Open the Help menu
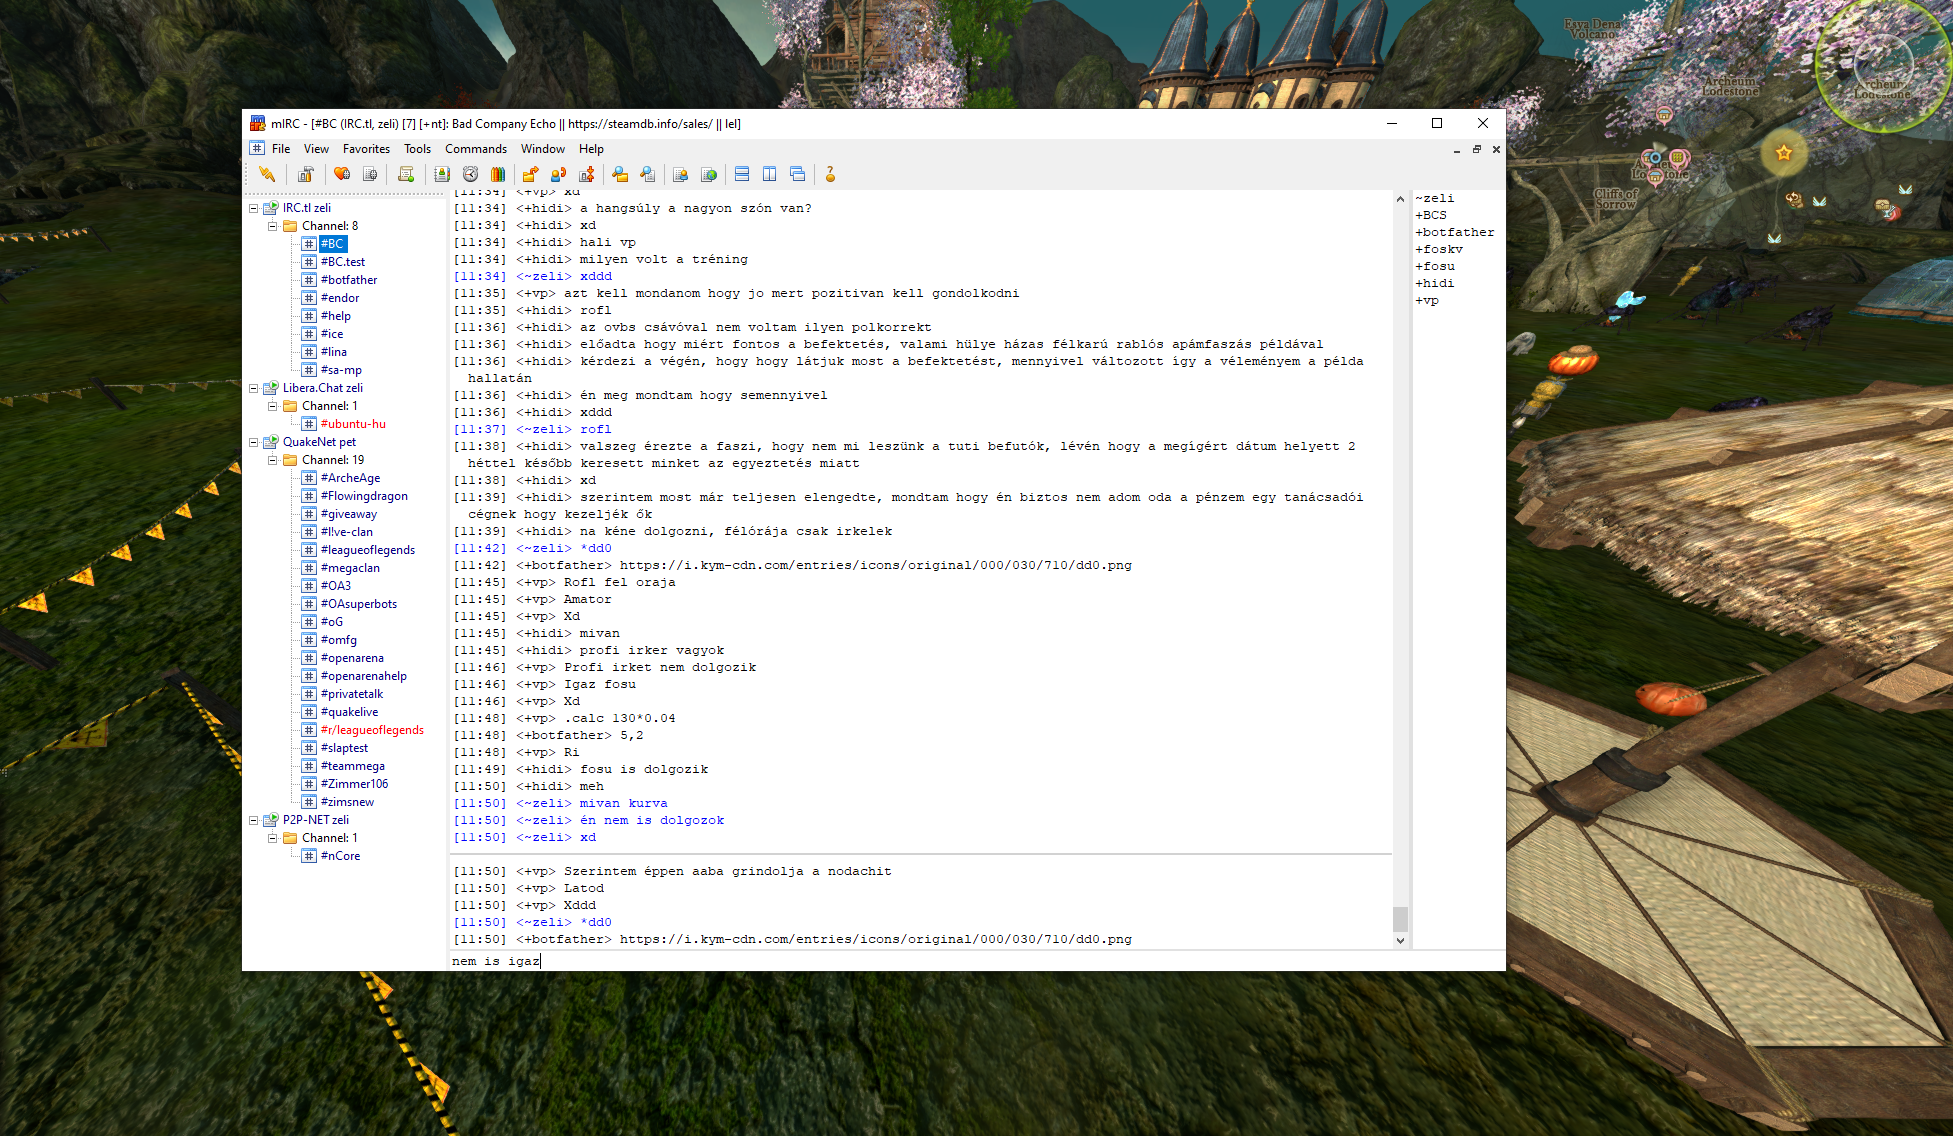Image resolution: width=1953 pixels, height=1136 pixels. [x=591, y=149]
